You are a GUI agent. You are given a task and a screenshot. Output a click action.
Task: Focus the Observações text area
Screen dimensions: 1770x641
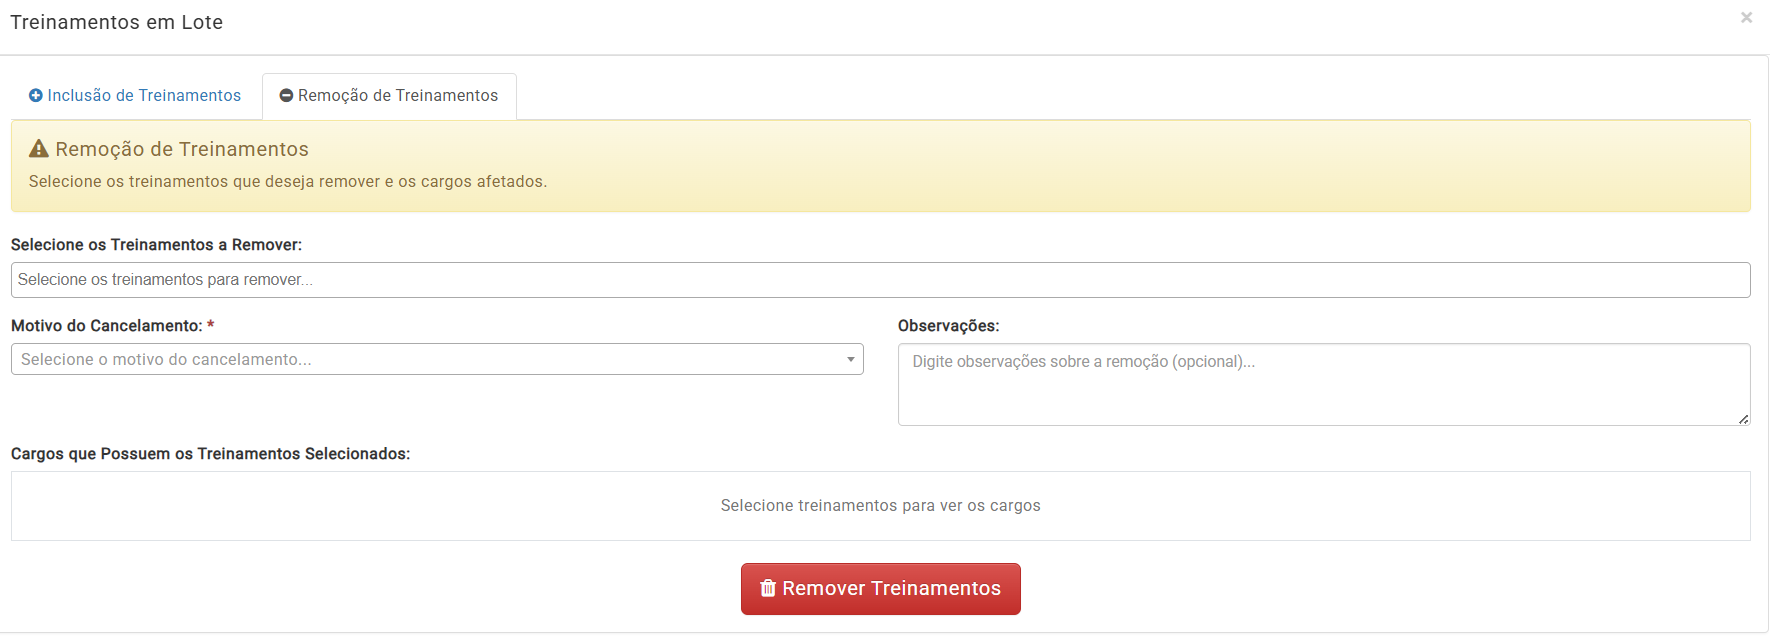pyautogui.click(x=1322, y=385)
